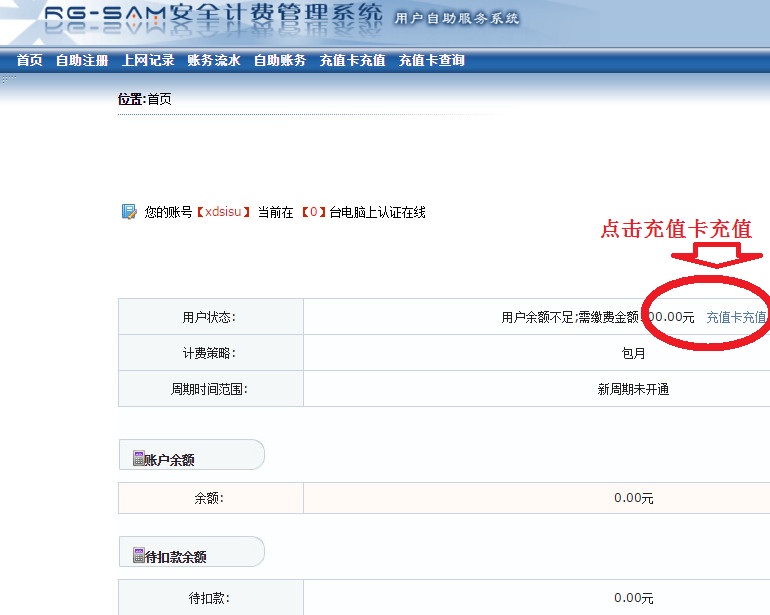Click the 0.00元 value in the 余额 row

633,498
